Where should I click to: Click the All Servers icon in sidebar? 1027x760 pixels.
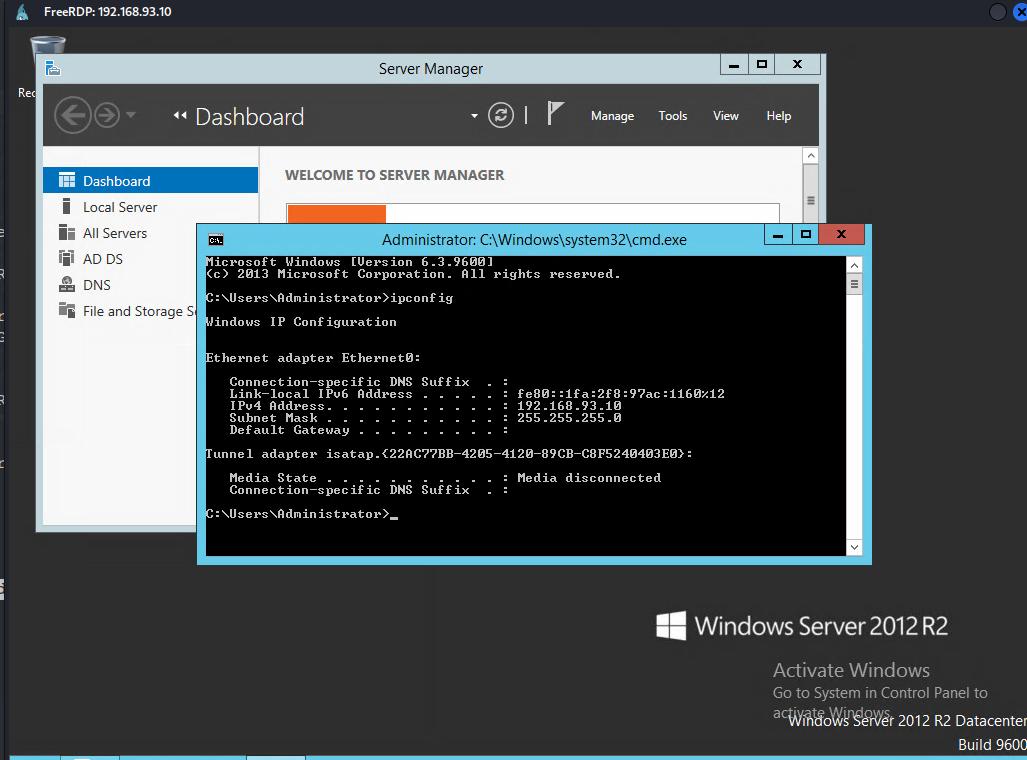point(67,233)
